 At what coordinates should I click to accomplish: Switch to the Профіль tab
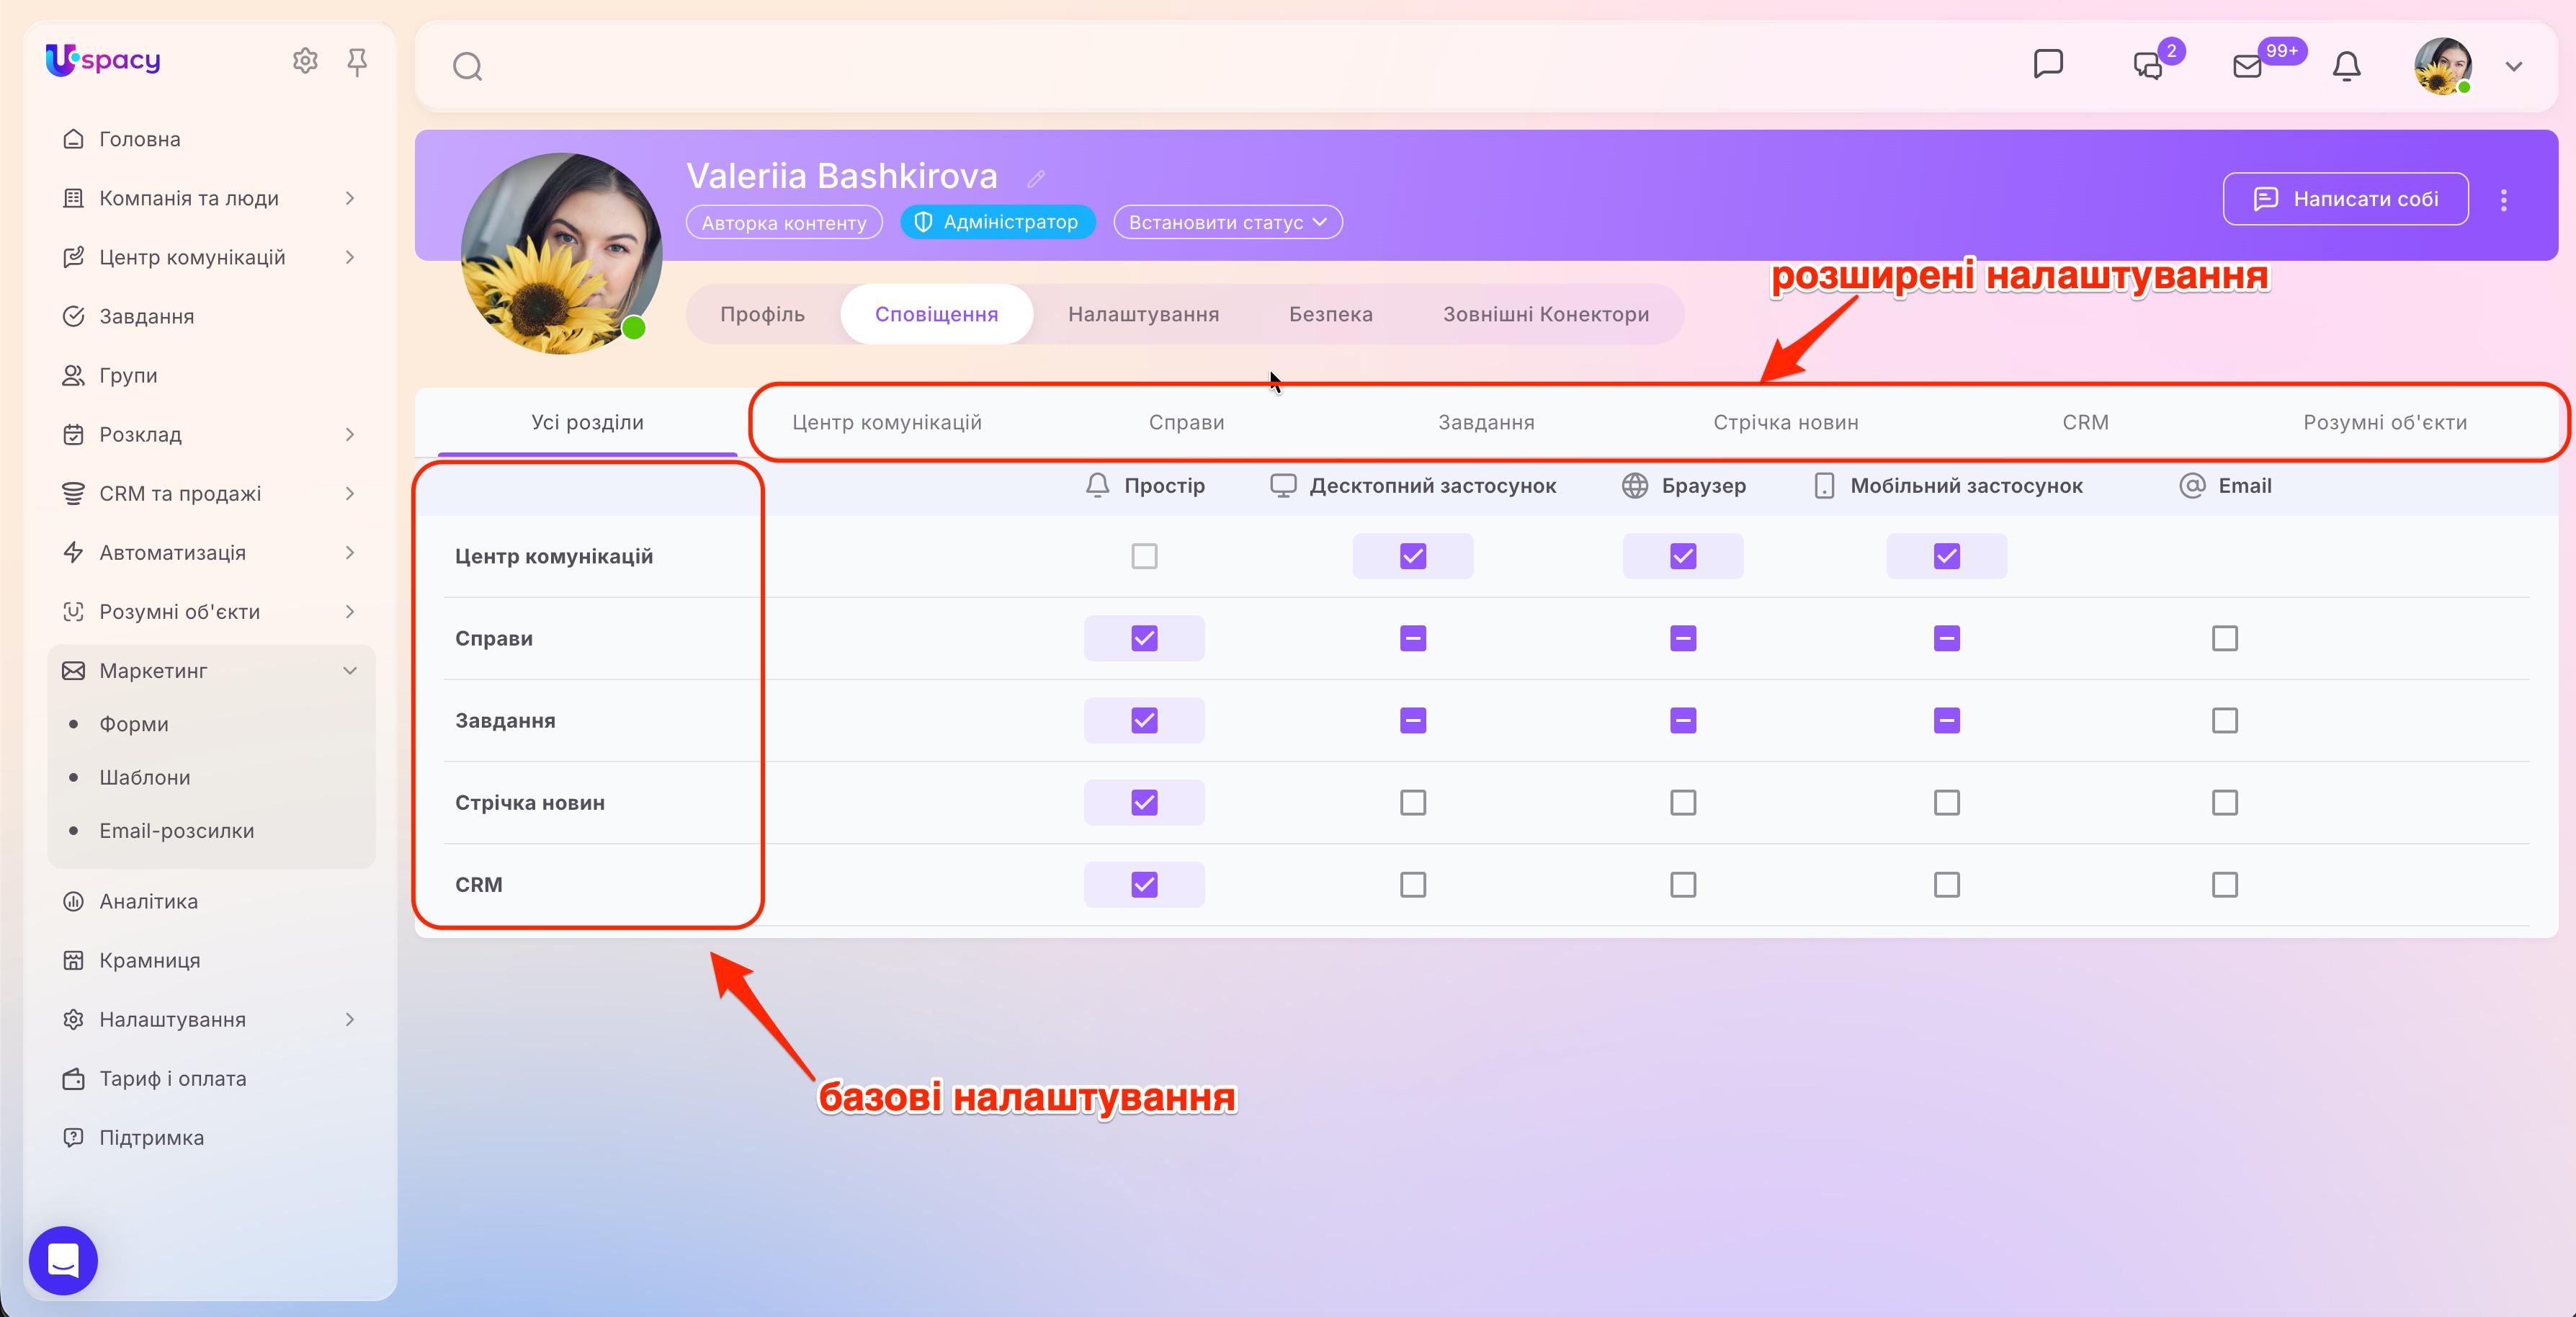pyautogui.click(x=762, y=314)
